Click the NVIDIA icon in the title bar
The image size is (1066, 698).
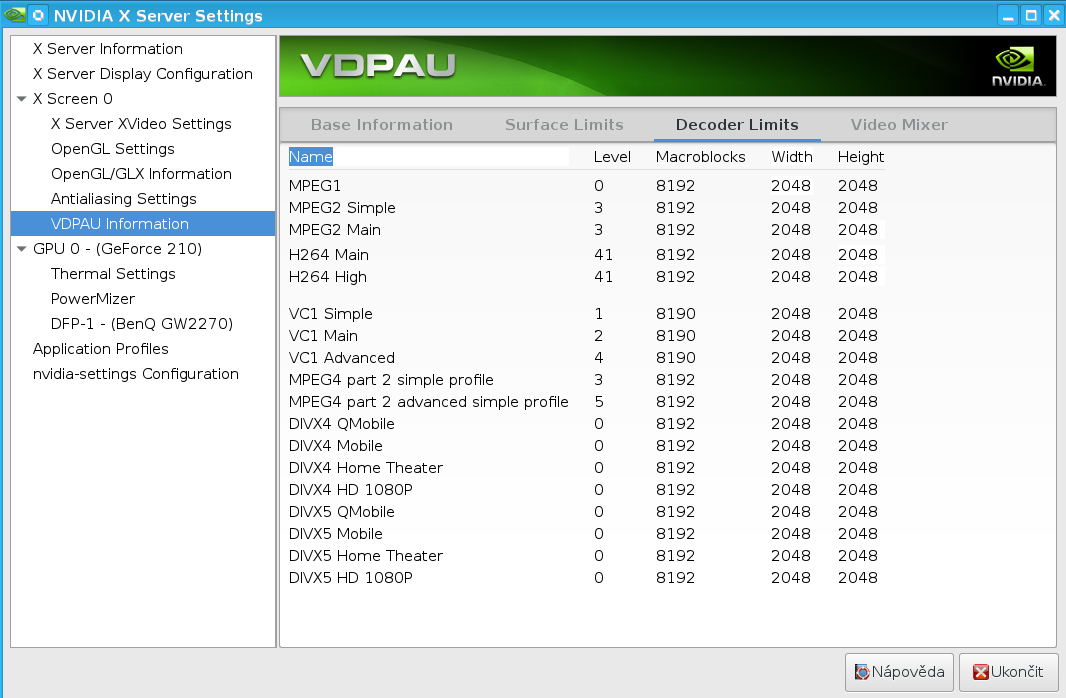[x=15, y=15]
